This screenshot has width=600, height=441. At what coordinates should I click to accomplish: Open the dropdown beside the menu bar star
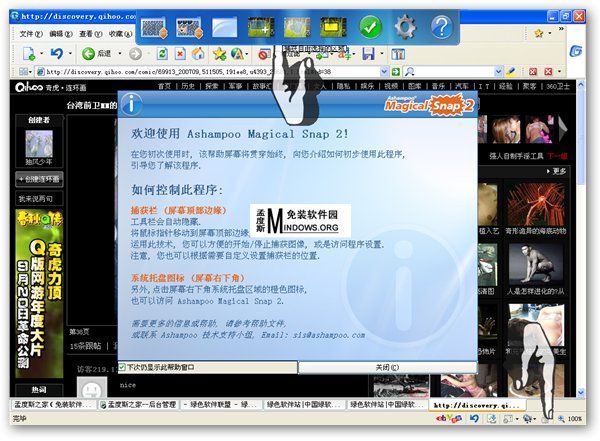point(550,34)
